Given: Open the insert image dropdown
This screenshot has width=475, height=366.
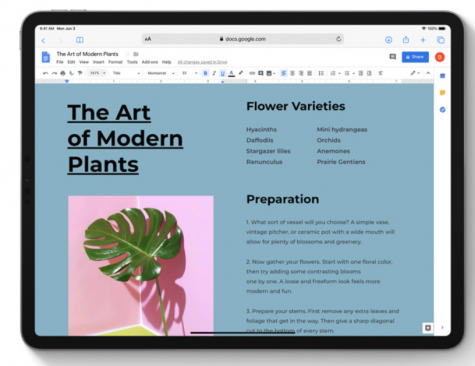Looking at the screenshot, I should point(271,73).
